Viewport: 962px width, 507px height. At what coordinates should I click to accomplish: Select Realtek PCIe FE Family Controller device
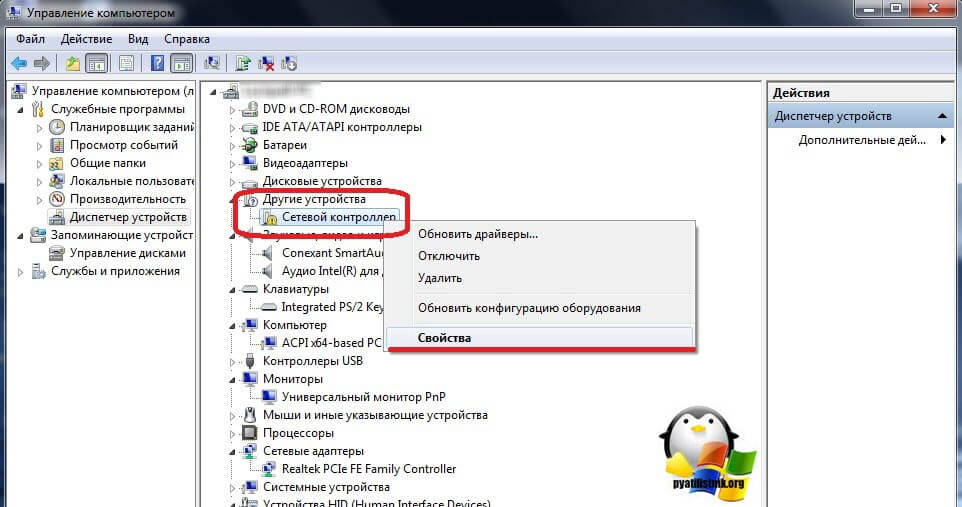coord(368,469)
